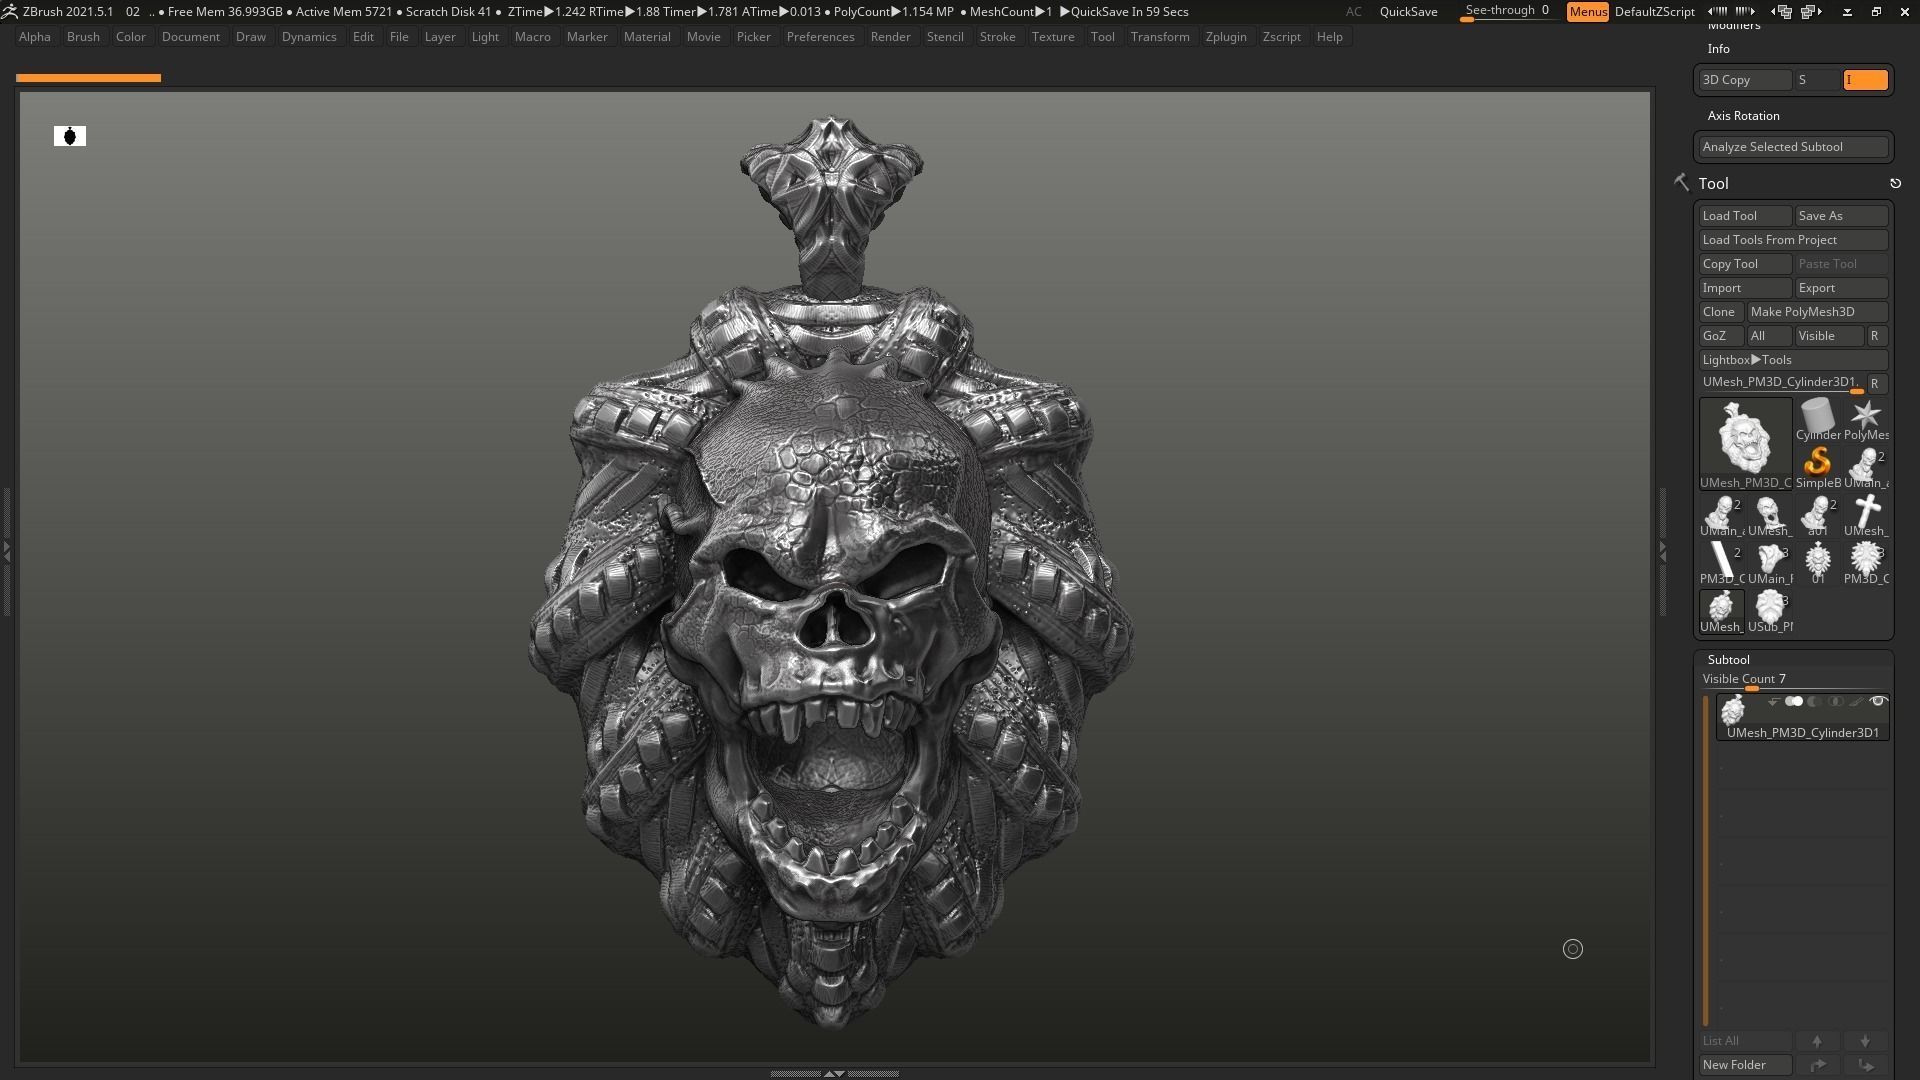Adjust the See-through slider
Screen dimensions: 1920x1080
coord(1507,12)
